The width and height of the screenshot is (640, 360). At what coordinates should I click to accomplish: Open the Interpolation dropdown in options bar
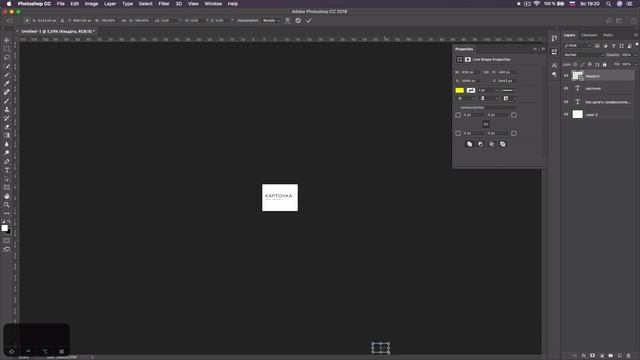(x=271, y=20)
